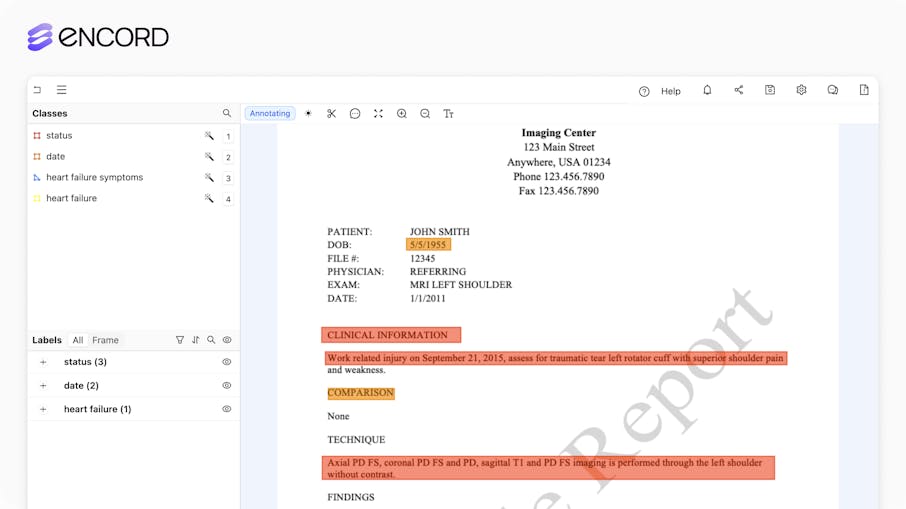Click the wand icon next to date
This screenshot has height=509, width=906.
click(x=209, y=157)
